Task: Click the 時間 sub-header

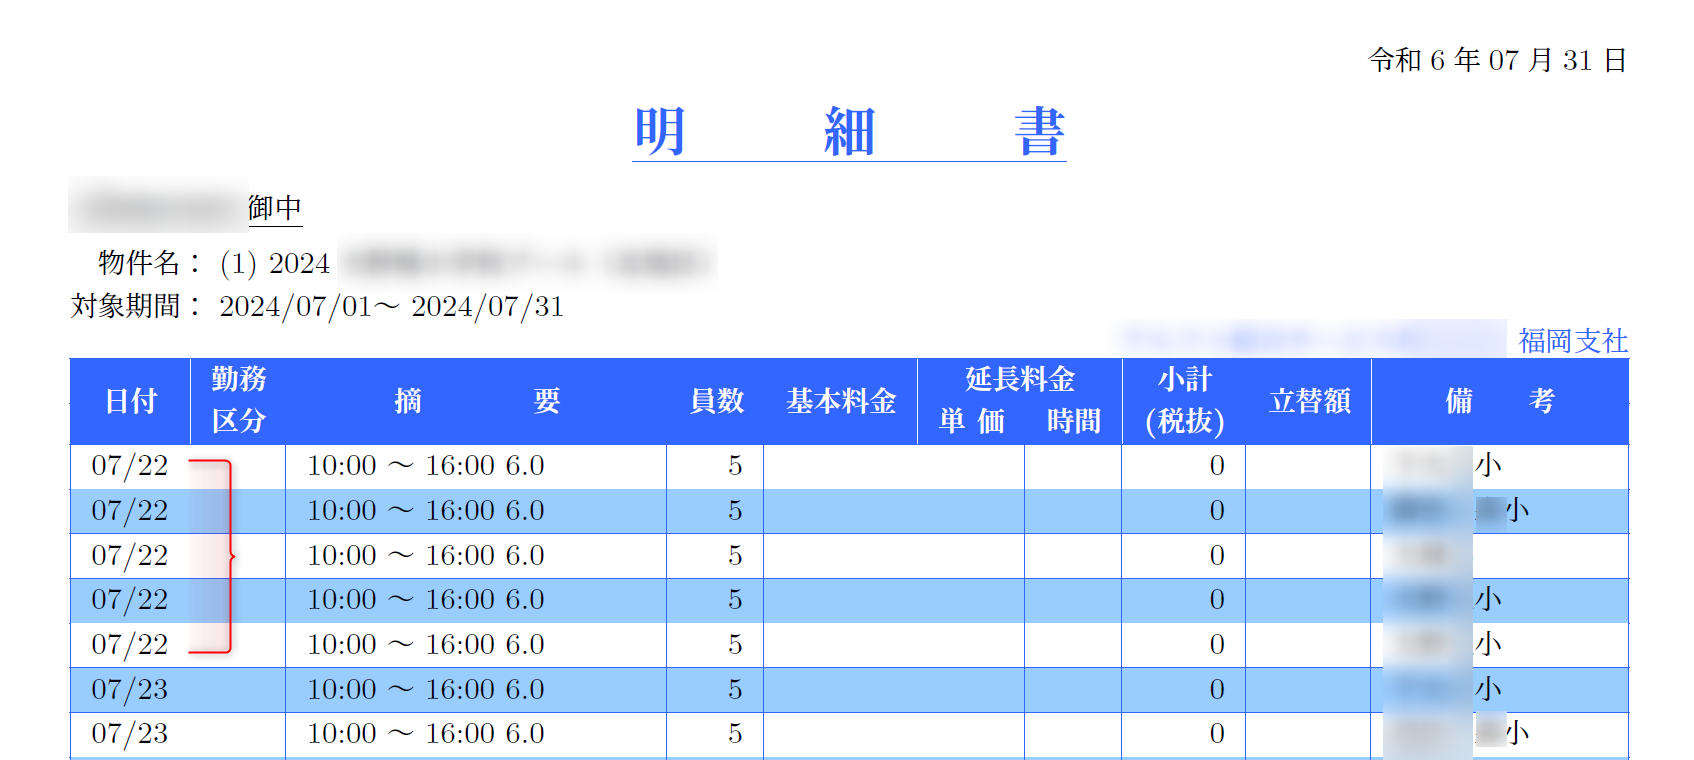Action: click(x=1073, y=422)
